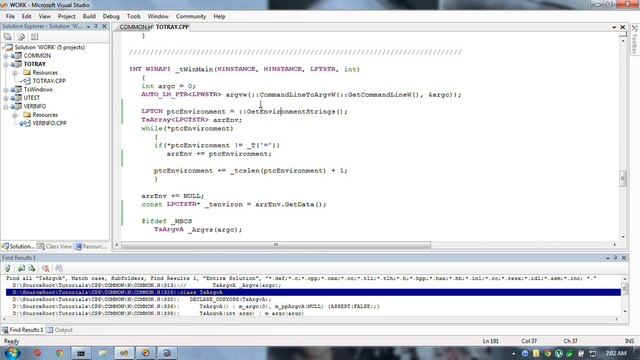Click editor horizontal scrollbar thumb

(x=276, y=245)
